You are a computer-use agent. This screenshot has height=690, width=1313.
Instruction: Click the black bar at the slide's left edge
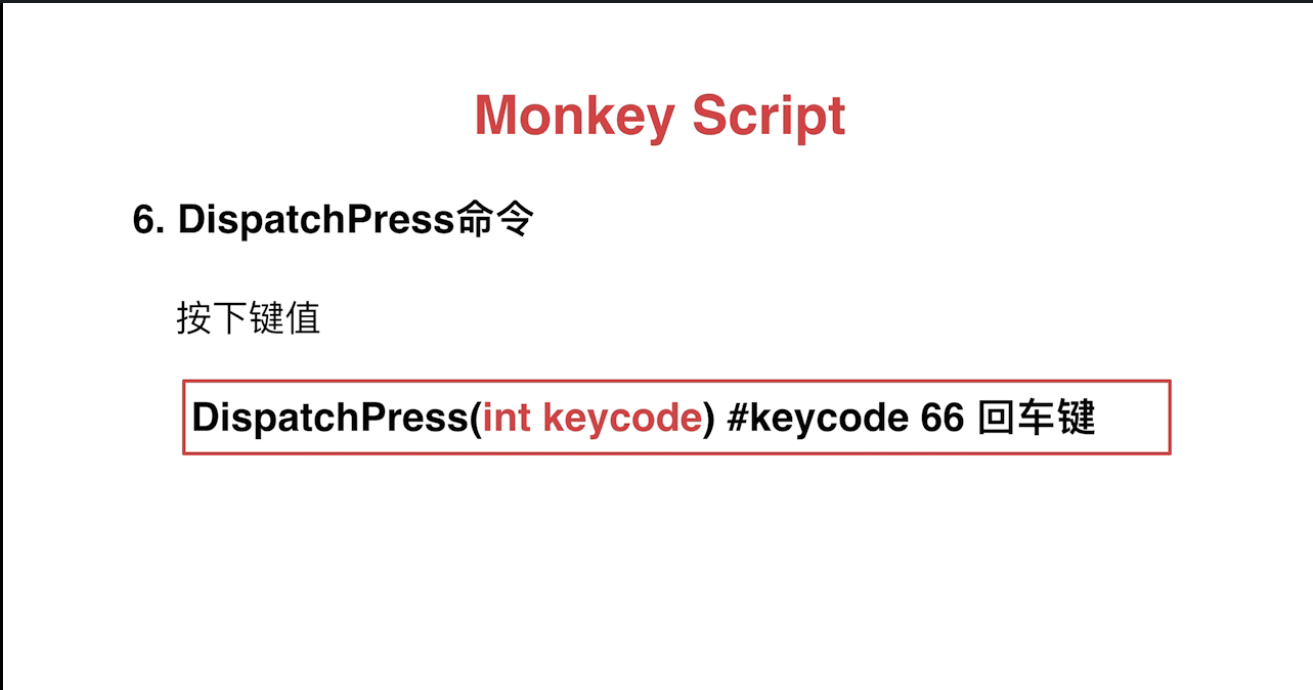click(1, 345)
